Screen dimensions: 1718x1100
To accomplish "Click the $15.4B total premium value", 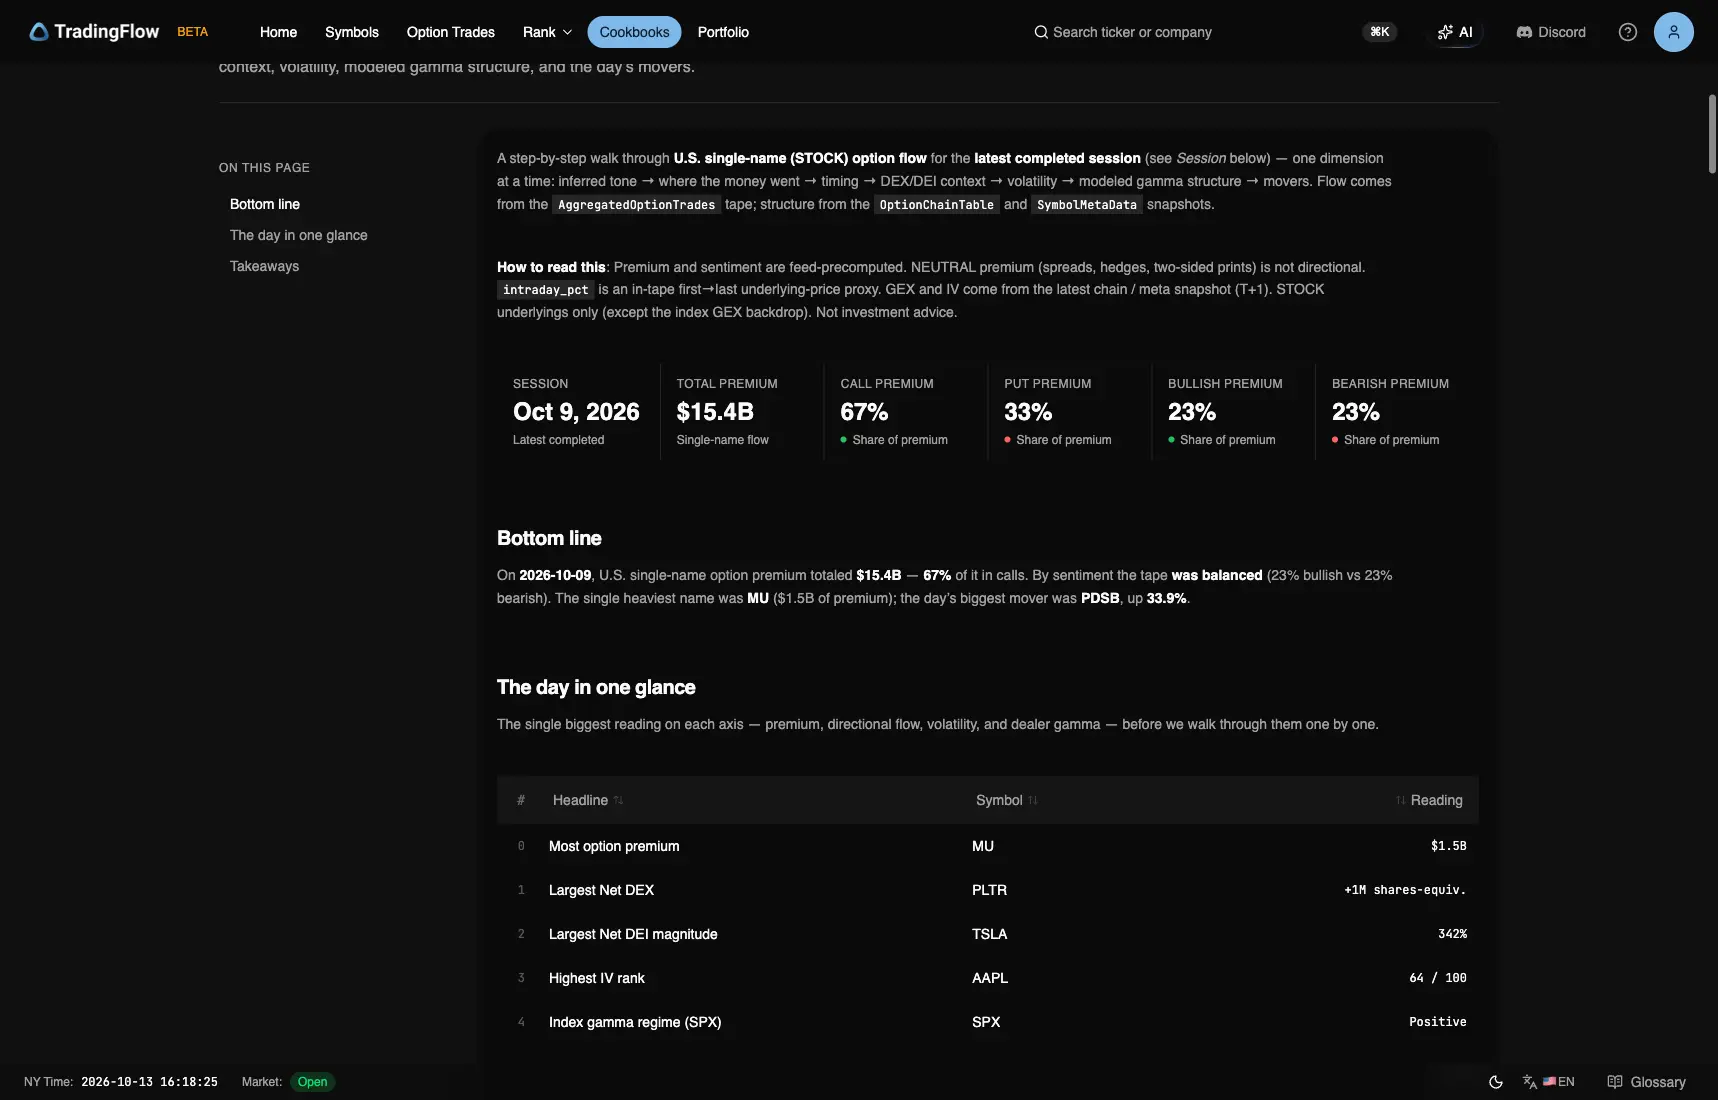I will [x=715, y=412].
